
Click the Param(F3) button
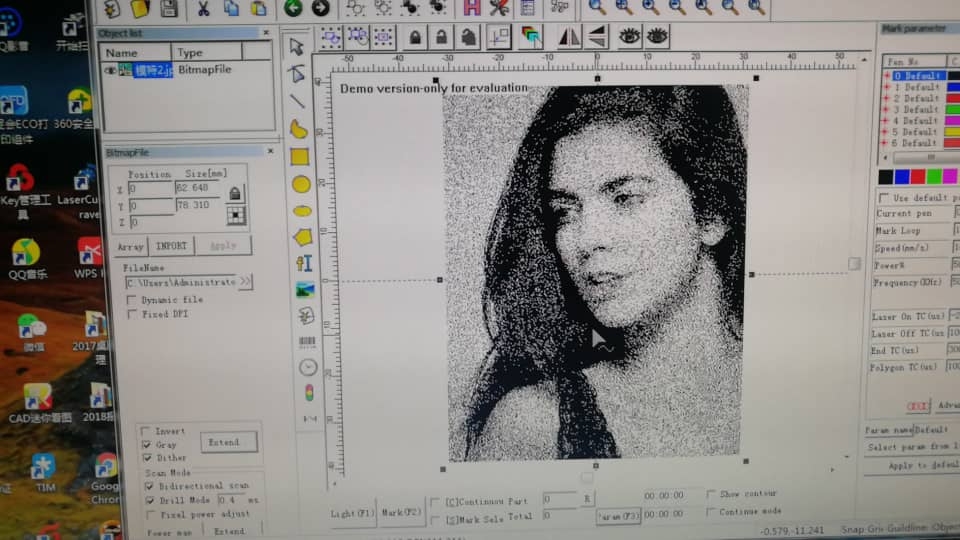click(x=618, y=517)
